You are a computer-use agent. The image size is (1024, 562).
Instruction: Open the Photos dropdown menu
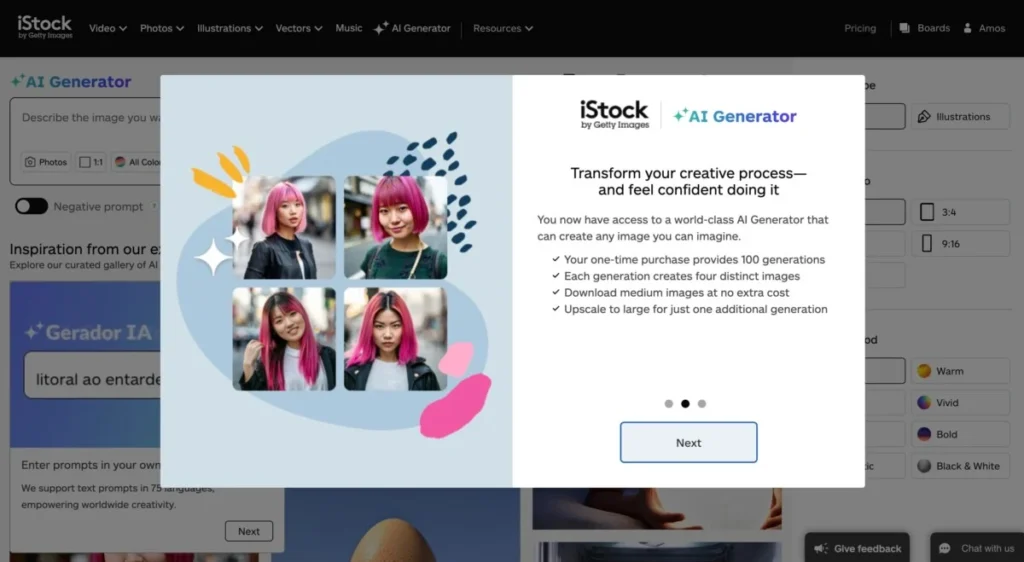(x=161, y=28)
